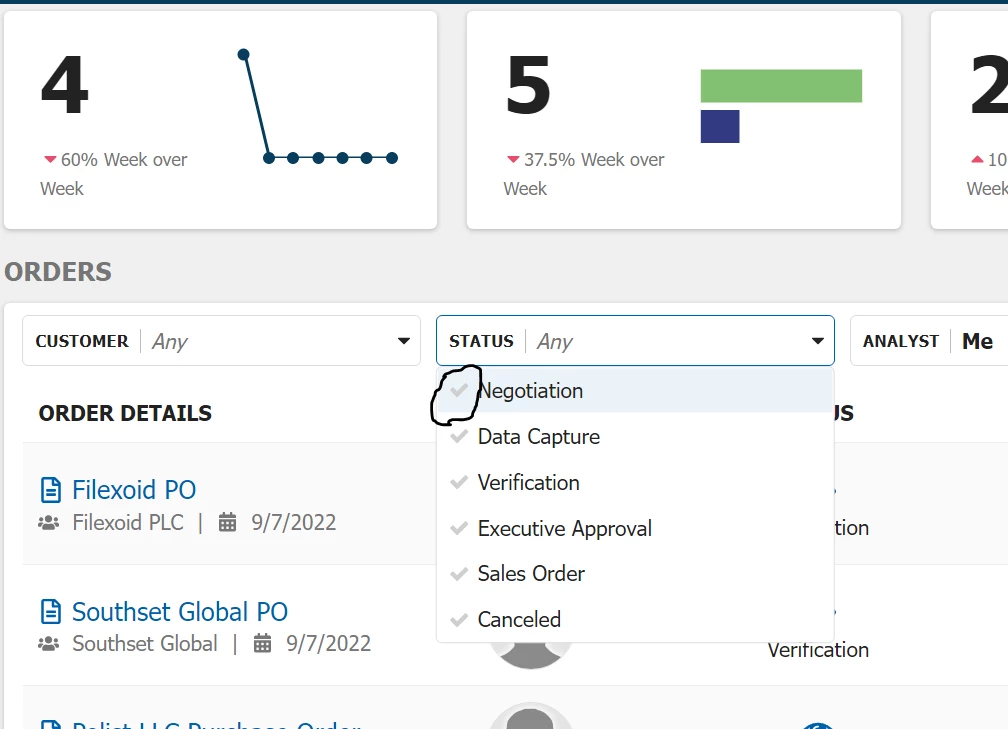
Task: Toggle the Negotiation status checkmark
Action: coord(459,390)
